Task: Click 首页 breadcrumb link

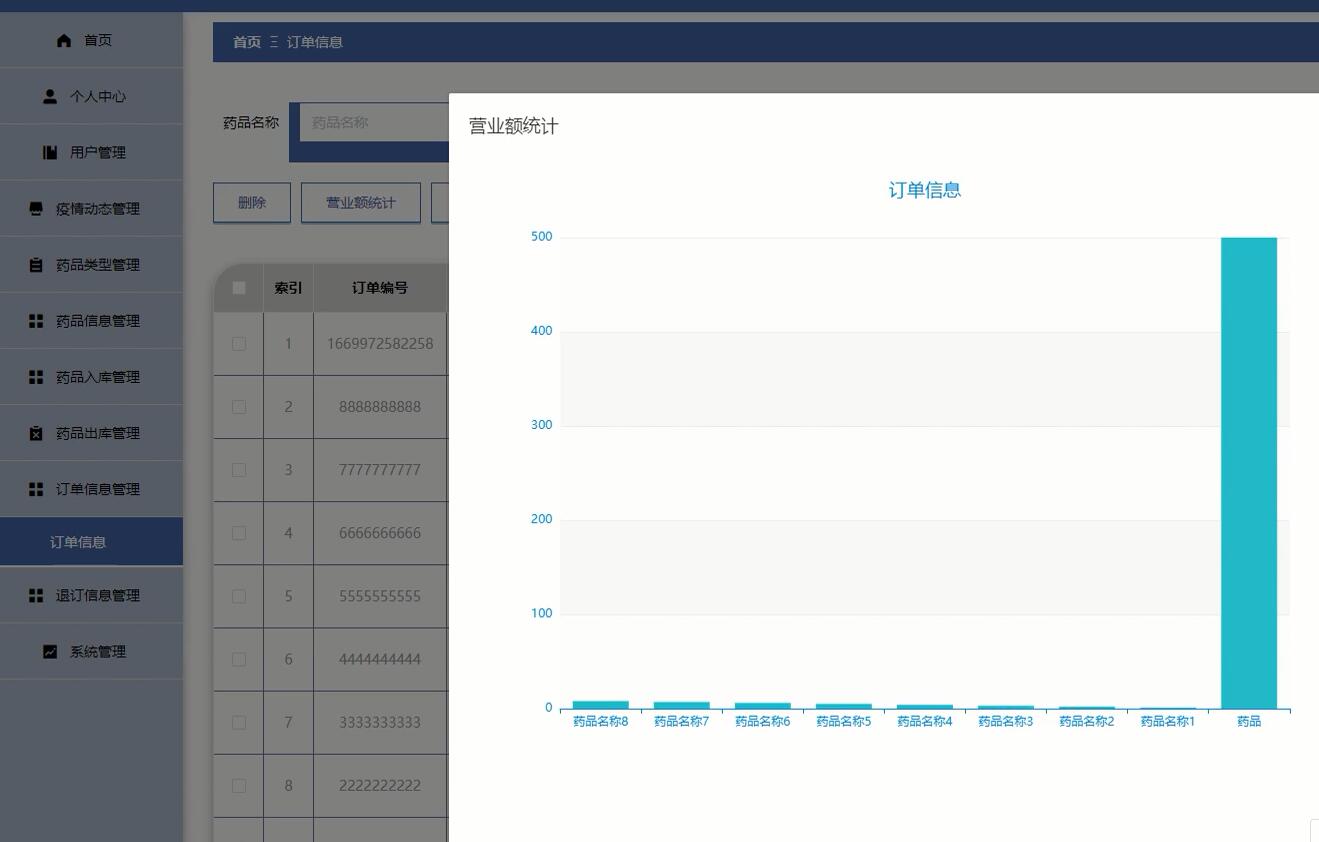Action: point(247,42)
